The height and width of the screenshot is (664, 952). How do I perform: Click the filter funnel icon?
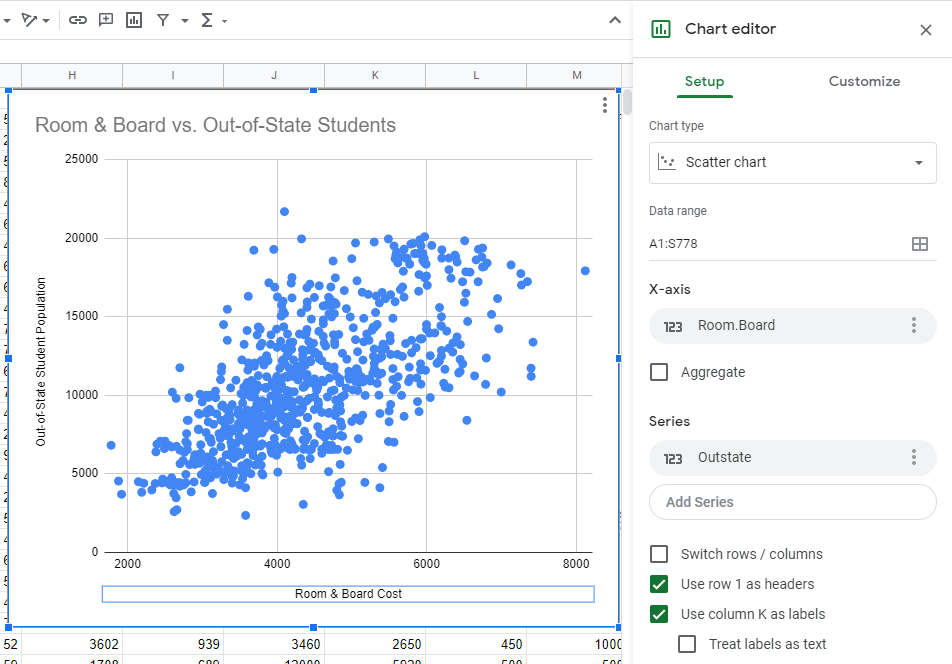point(163,20)
